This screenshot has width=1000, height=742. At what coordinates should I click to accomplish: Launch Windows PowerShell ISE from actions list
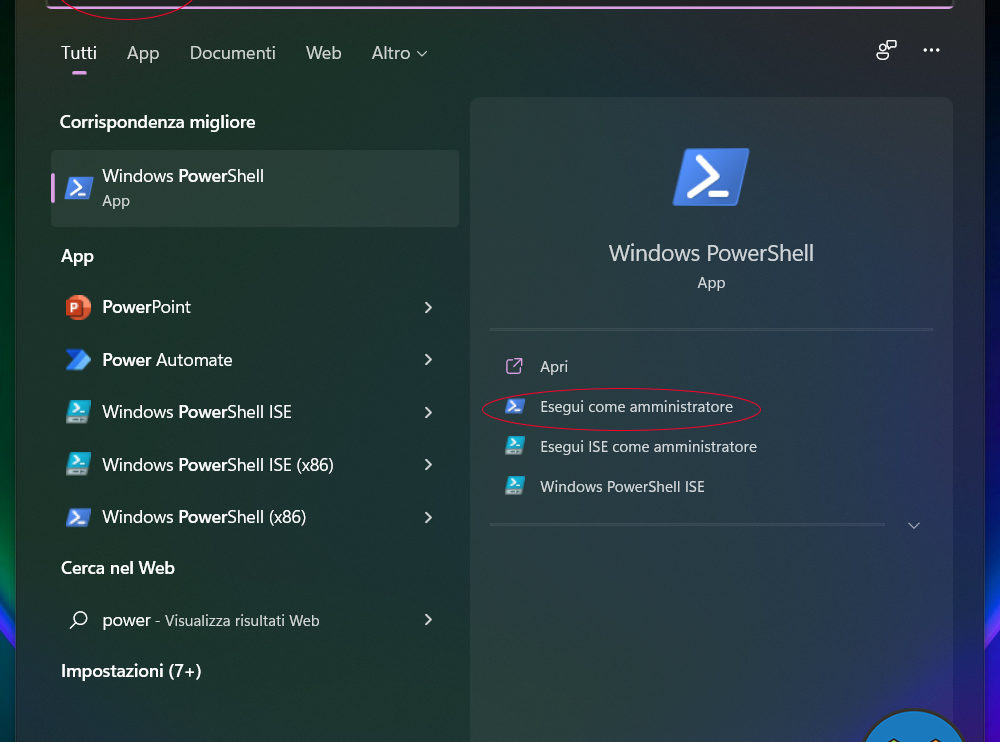tap(622, 487)
